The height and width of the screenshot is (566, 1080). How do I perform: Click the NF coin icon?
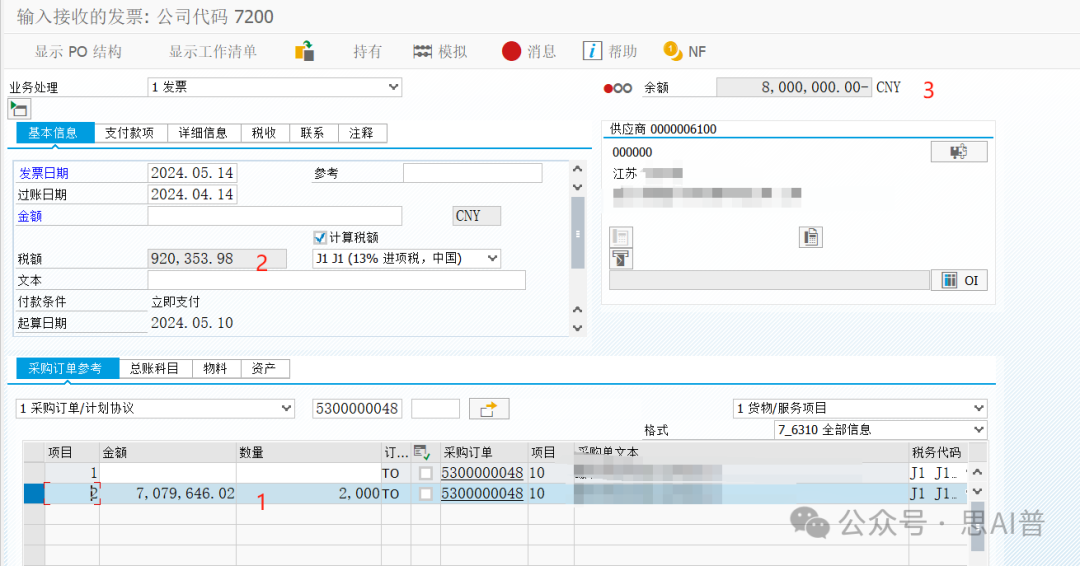pos(672,51)
